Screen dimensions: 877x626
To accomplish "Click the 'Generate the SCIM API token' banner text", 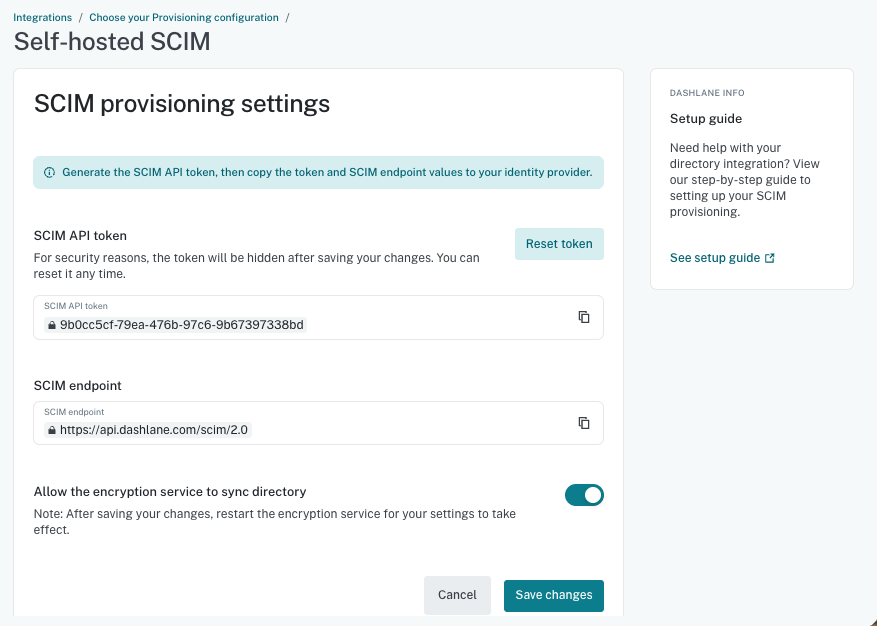I will click(327, 172).
